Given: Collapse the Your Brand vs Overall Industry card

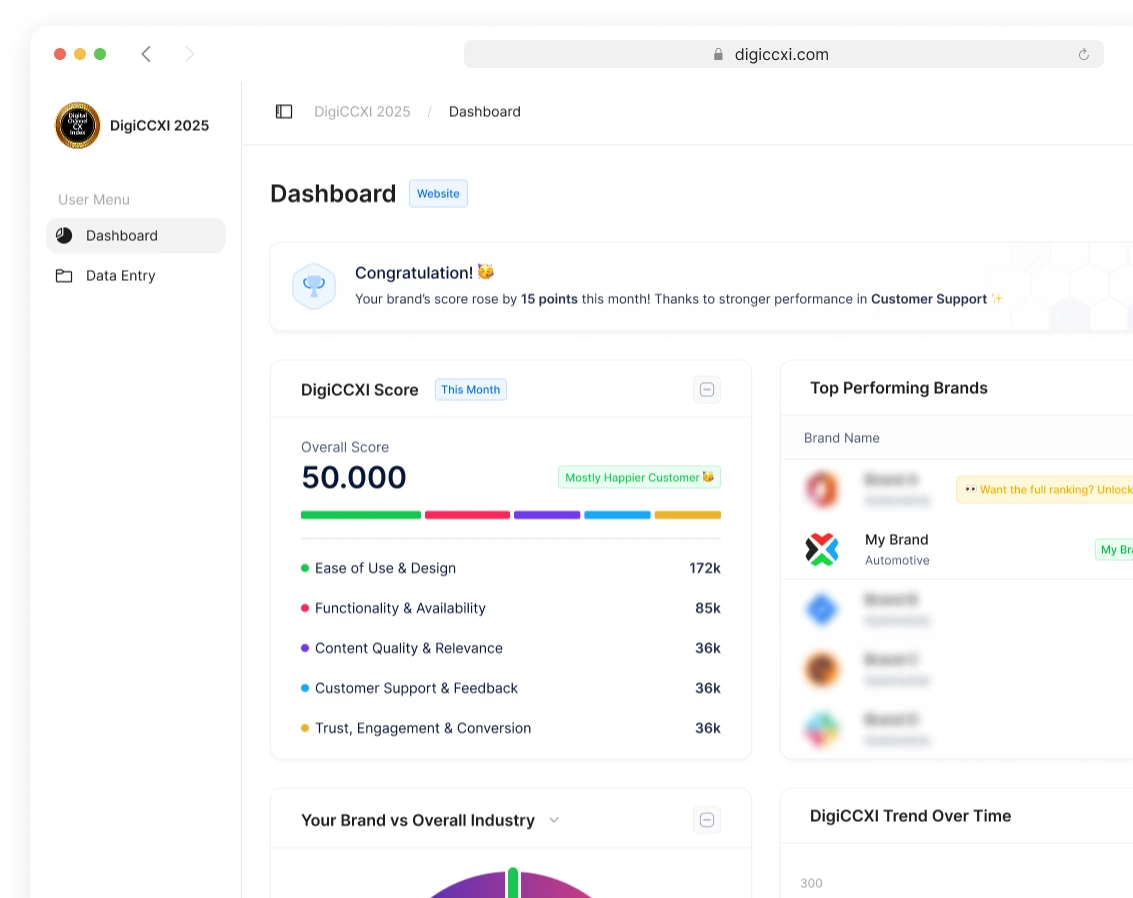Looking at the screenshot, I should [x=707, y=819].
